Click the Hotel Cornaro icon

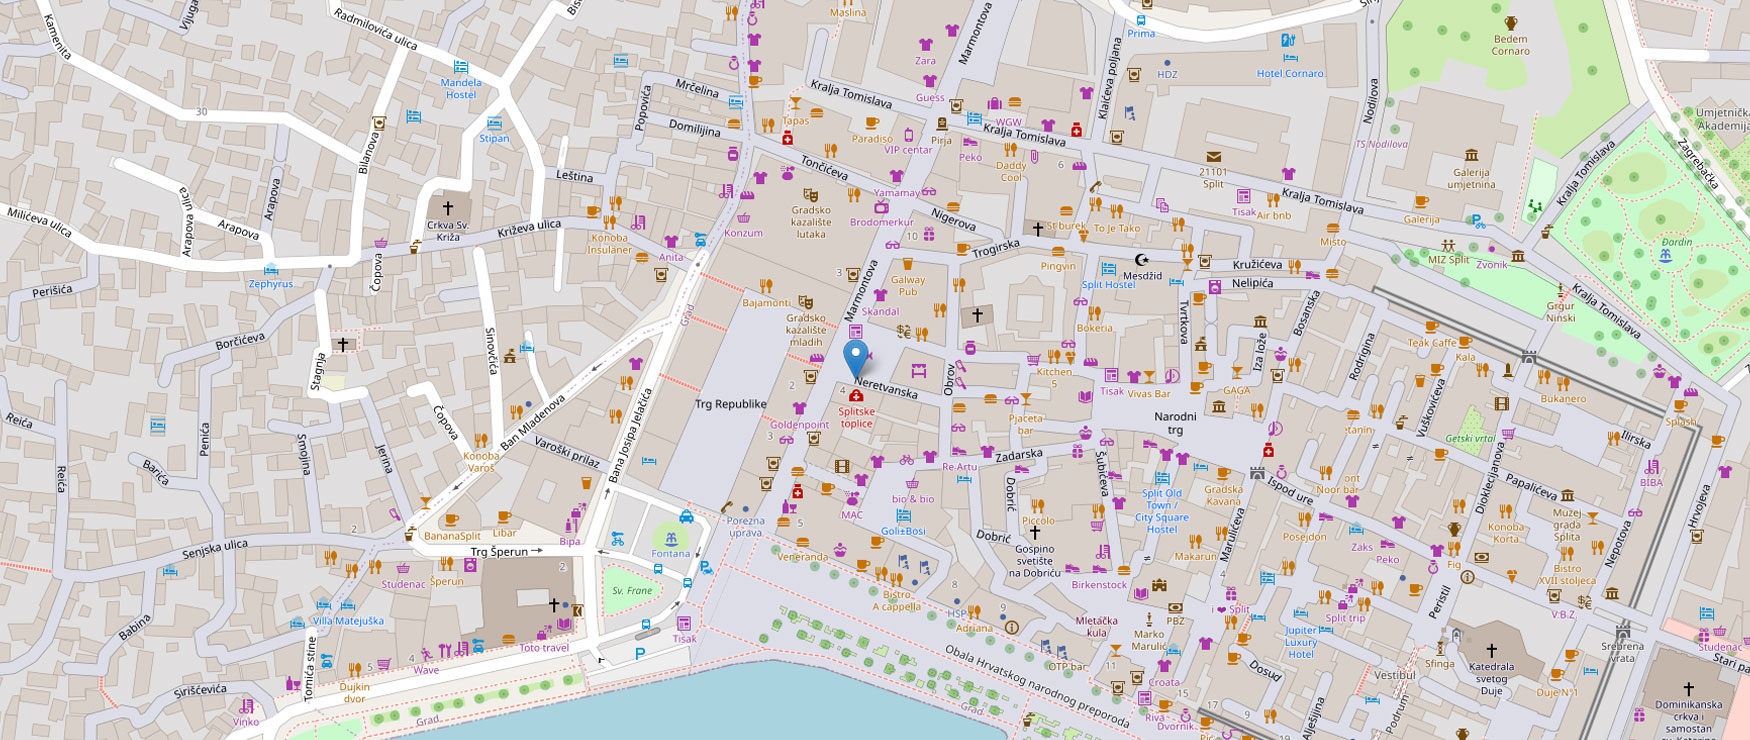1289,41
